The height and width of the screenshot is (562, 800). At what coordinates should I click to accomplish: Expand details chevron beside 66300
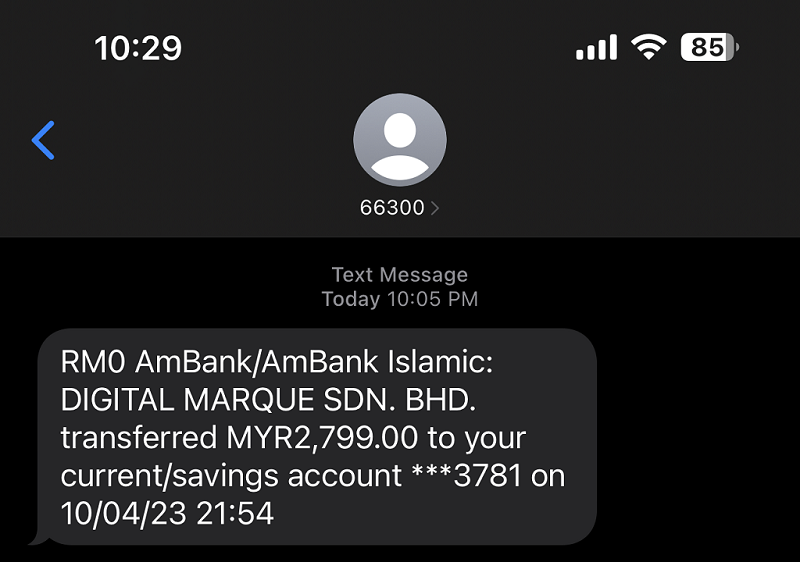point(434,208)
